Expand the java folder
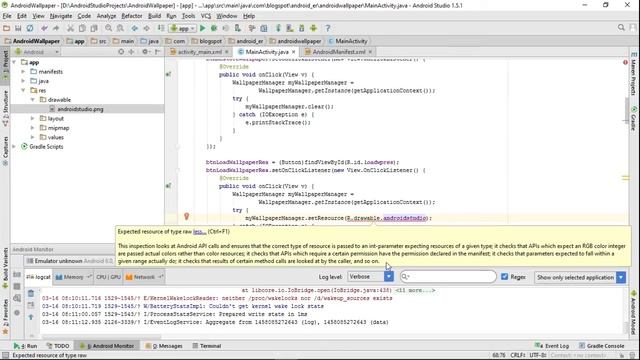Screen dimensions: 640x360 pyautogui.click(x=23, y=81)
